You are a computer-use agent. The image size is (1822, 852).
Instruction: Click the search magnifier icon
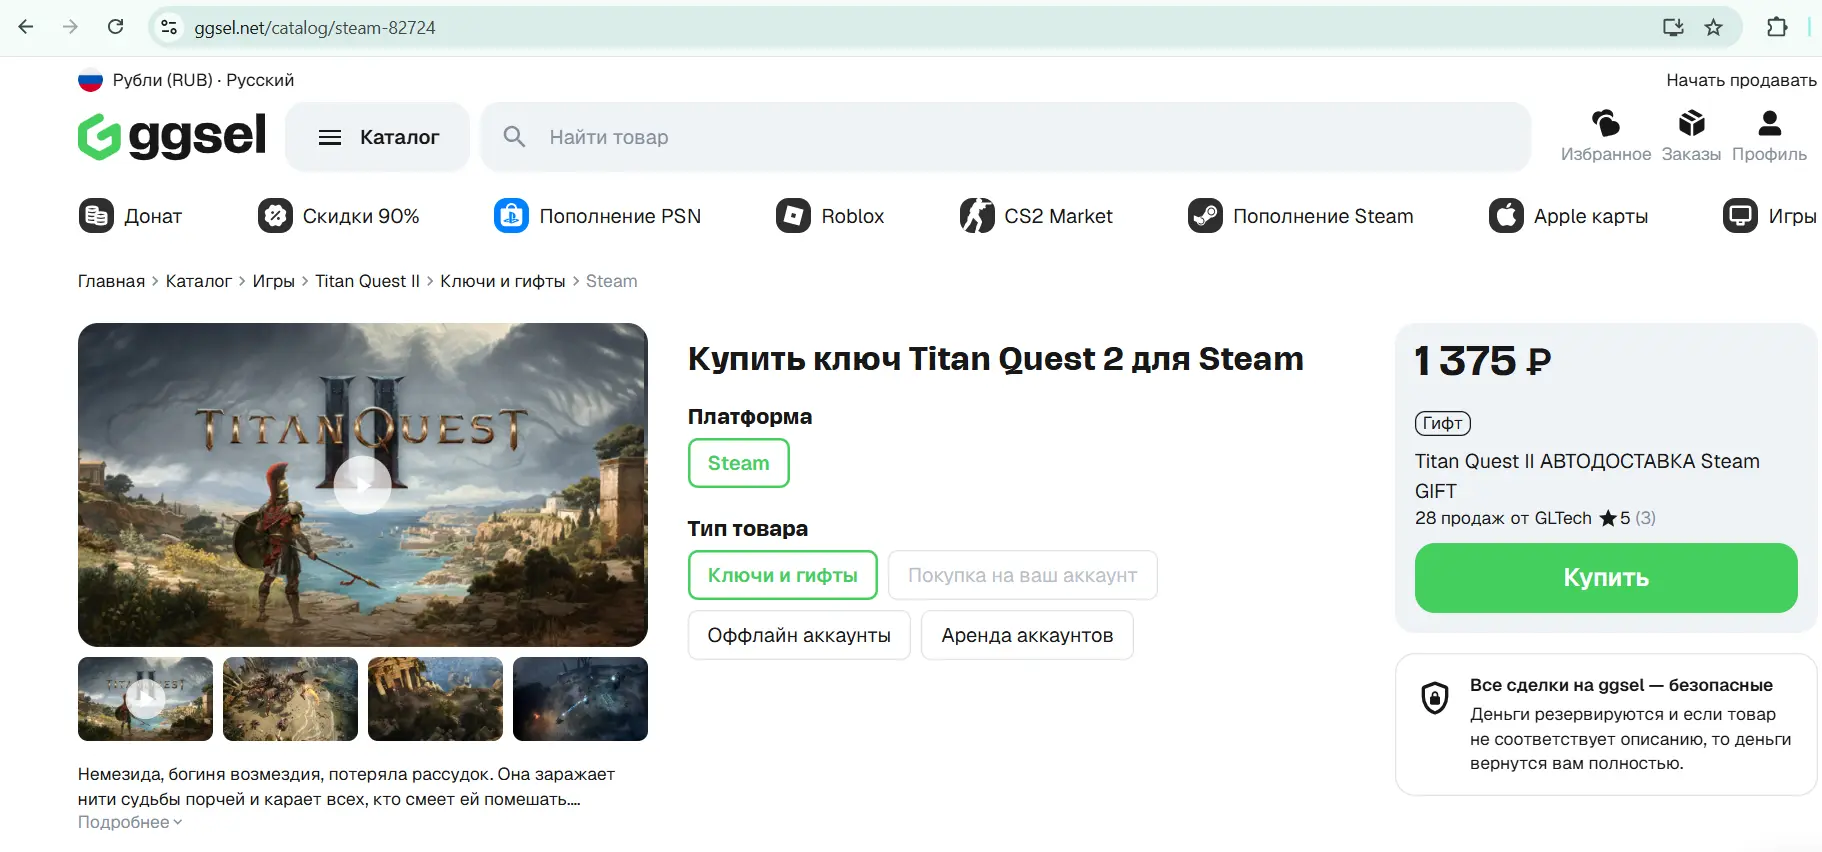(x=514, y=136)
